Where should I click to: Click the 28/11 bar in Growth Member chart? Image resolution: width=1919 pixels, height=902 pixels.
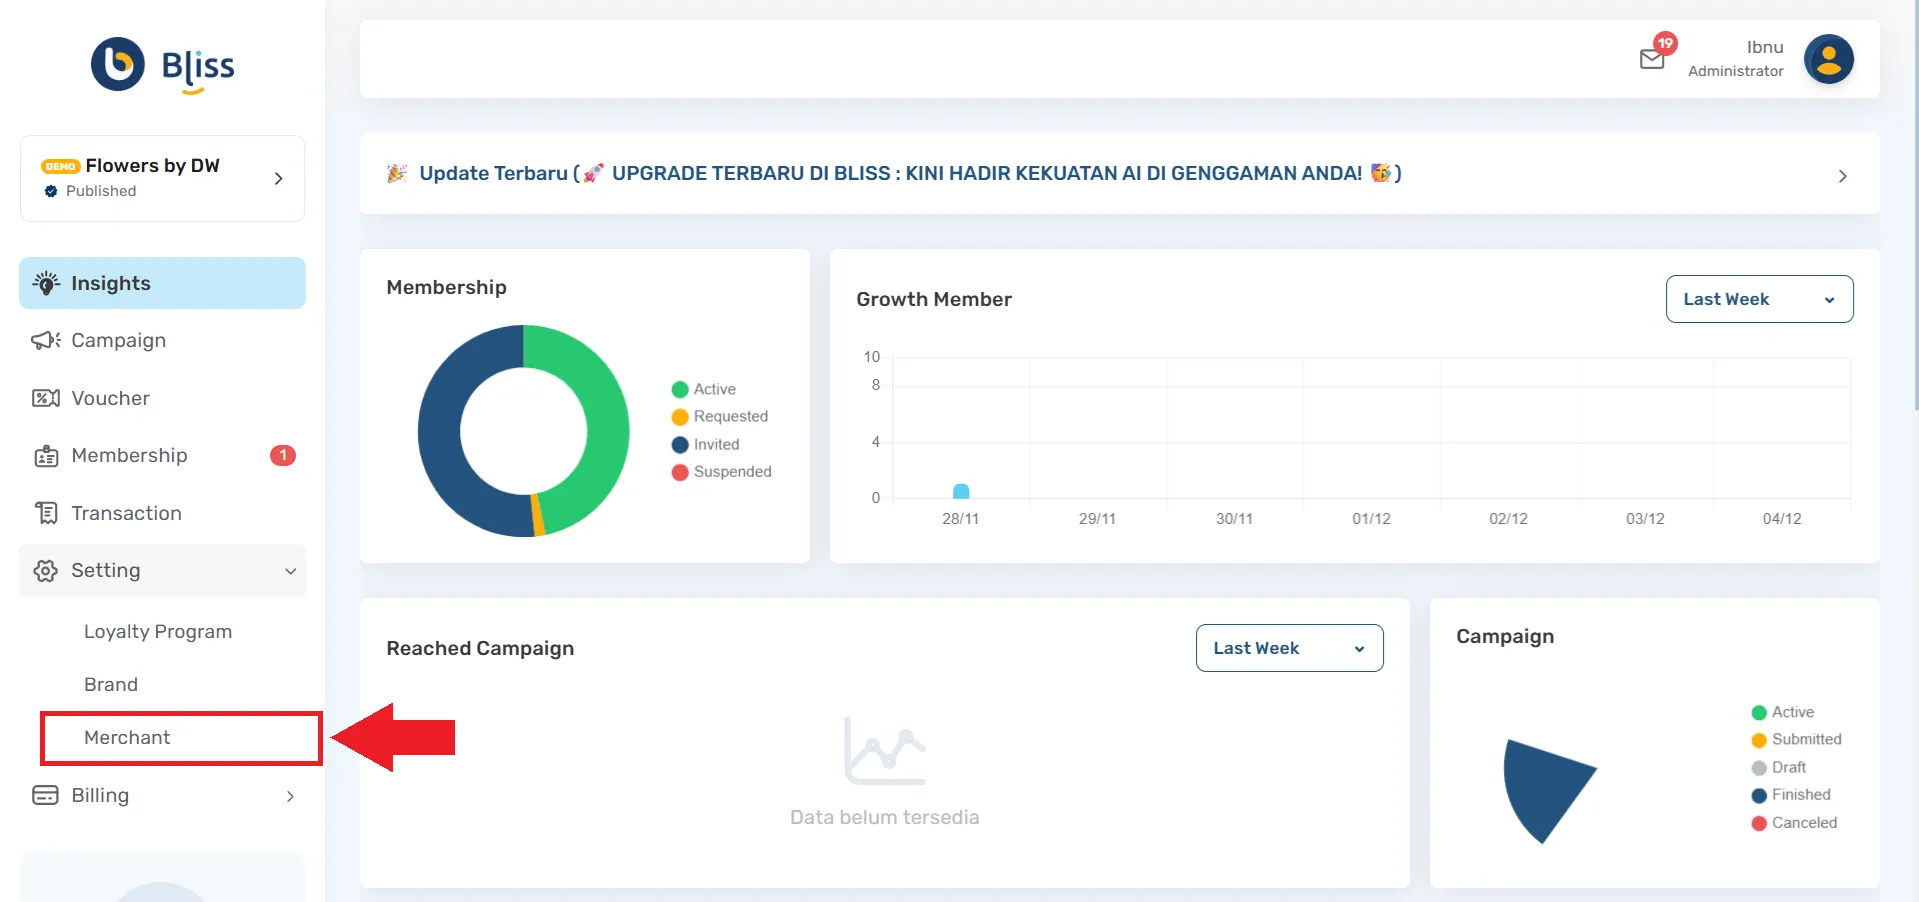pyautogui.click(x=961, y=491)
